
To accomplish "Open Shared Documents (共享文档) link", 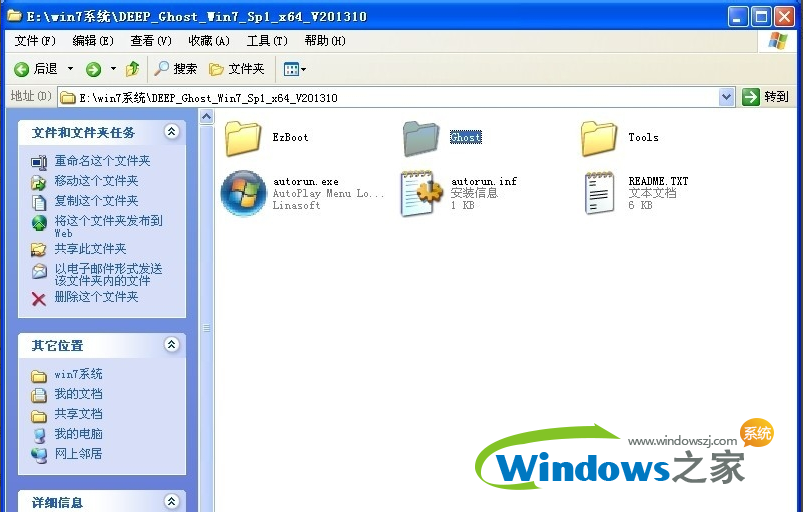I will (78, 414).
